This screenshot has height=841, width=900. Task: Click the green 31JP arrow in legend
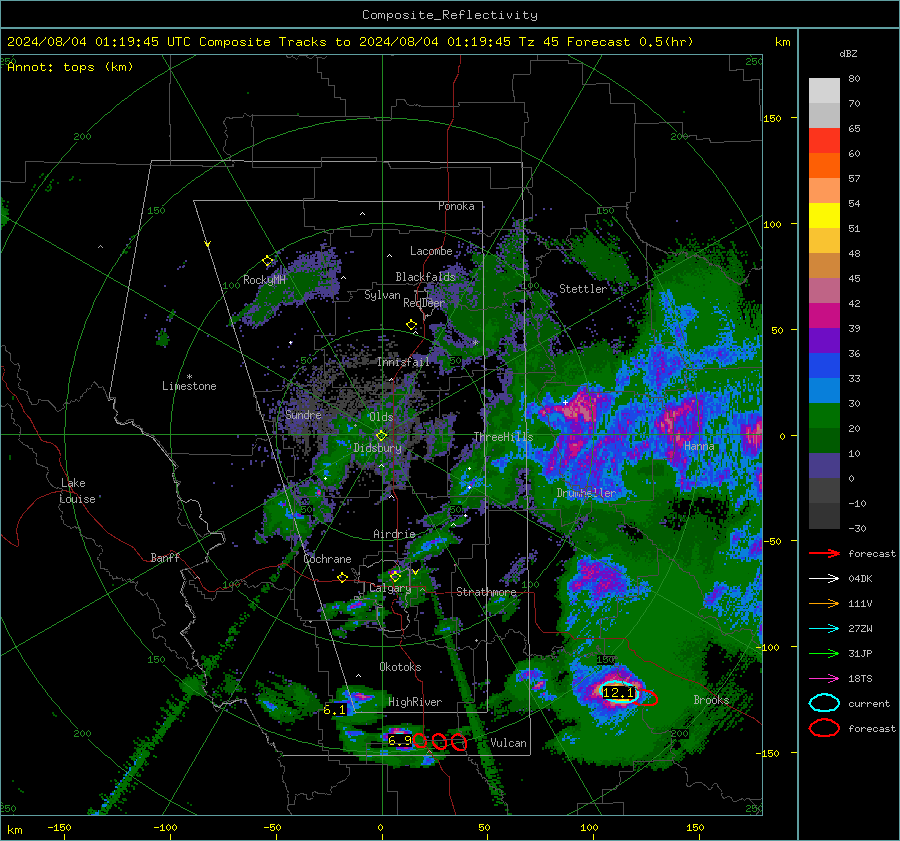click(x=824, y=653)
